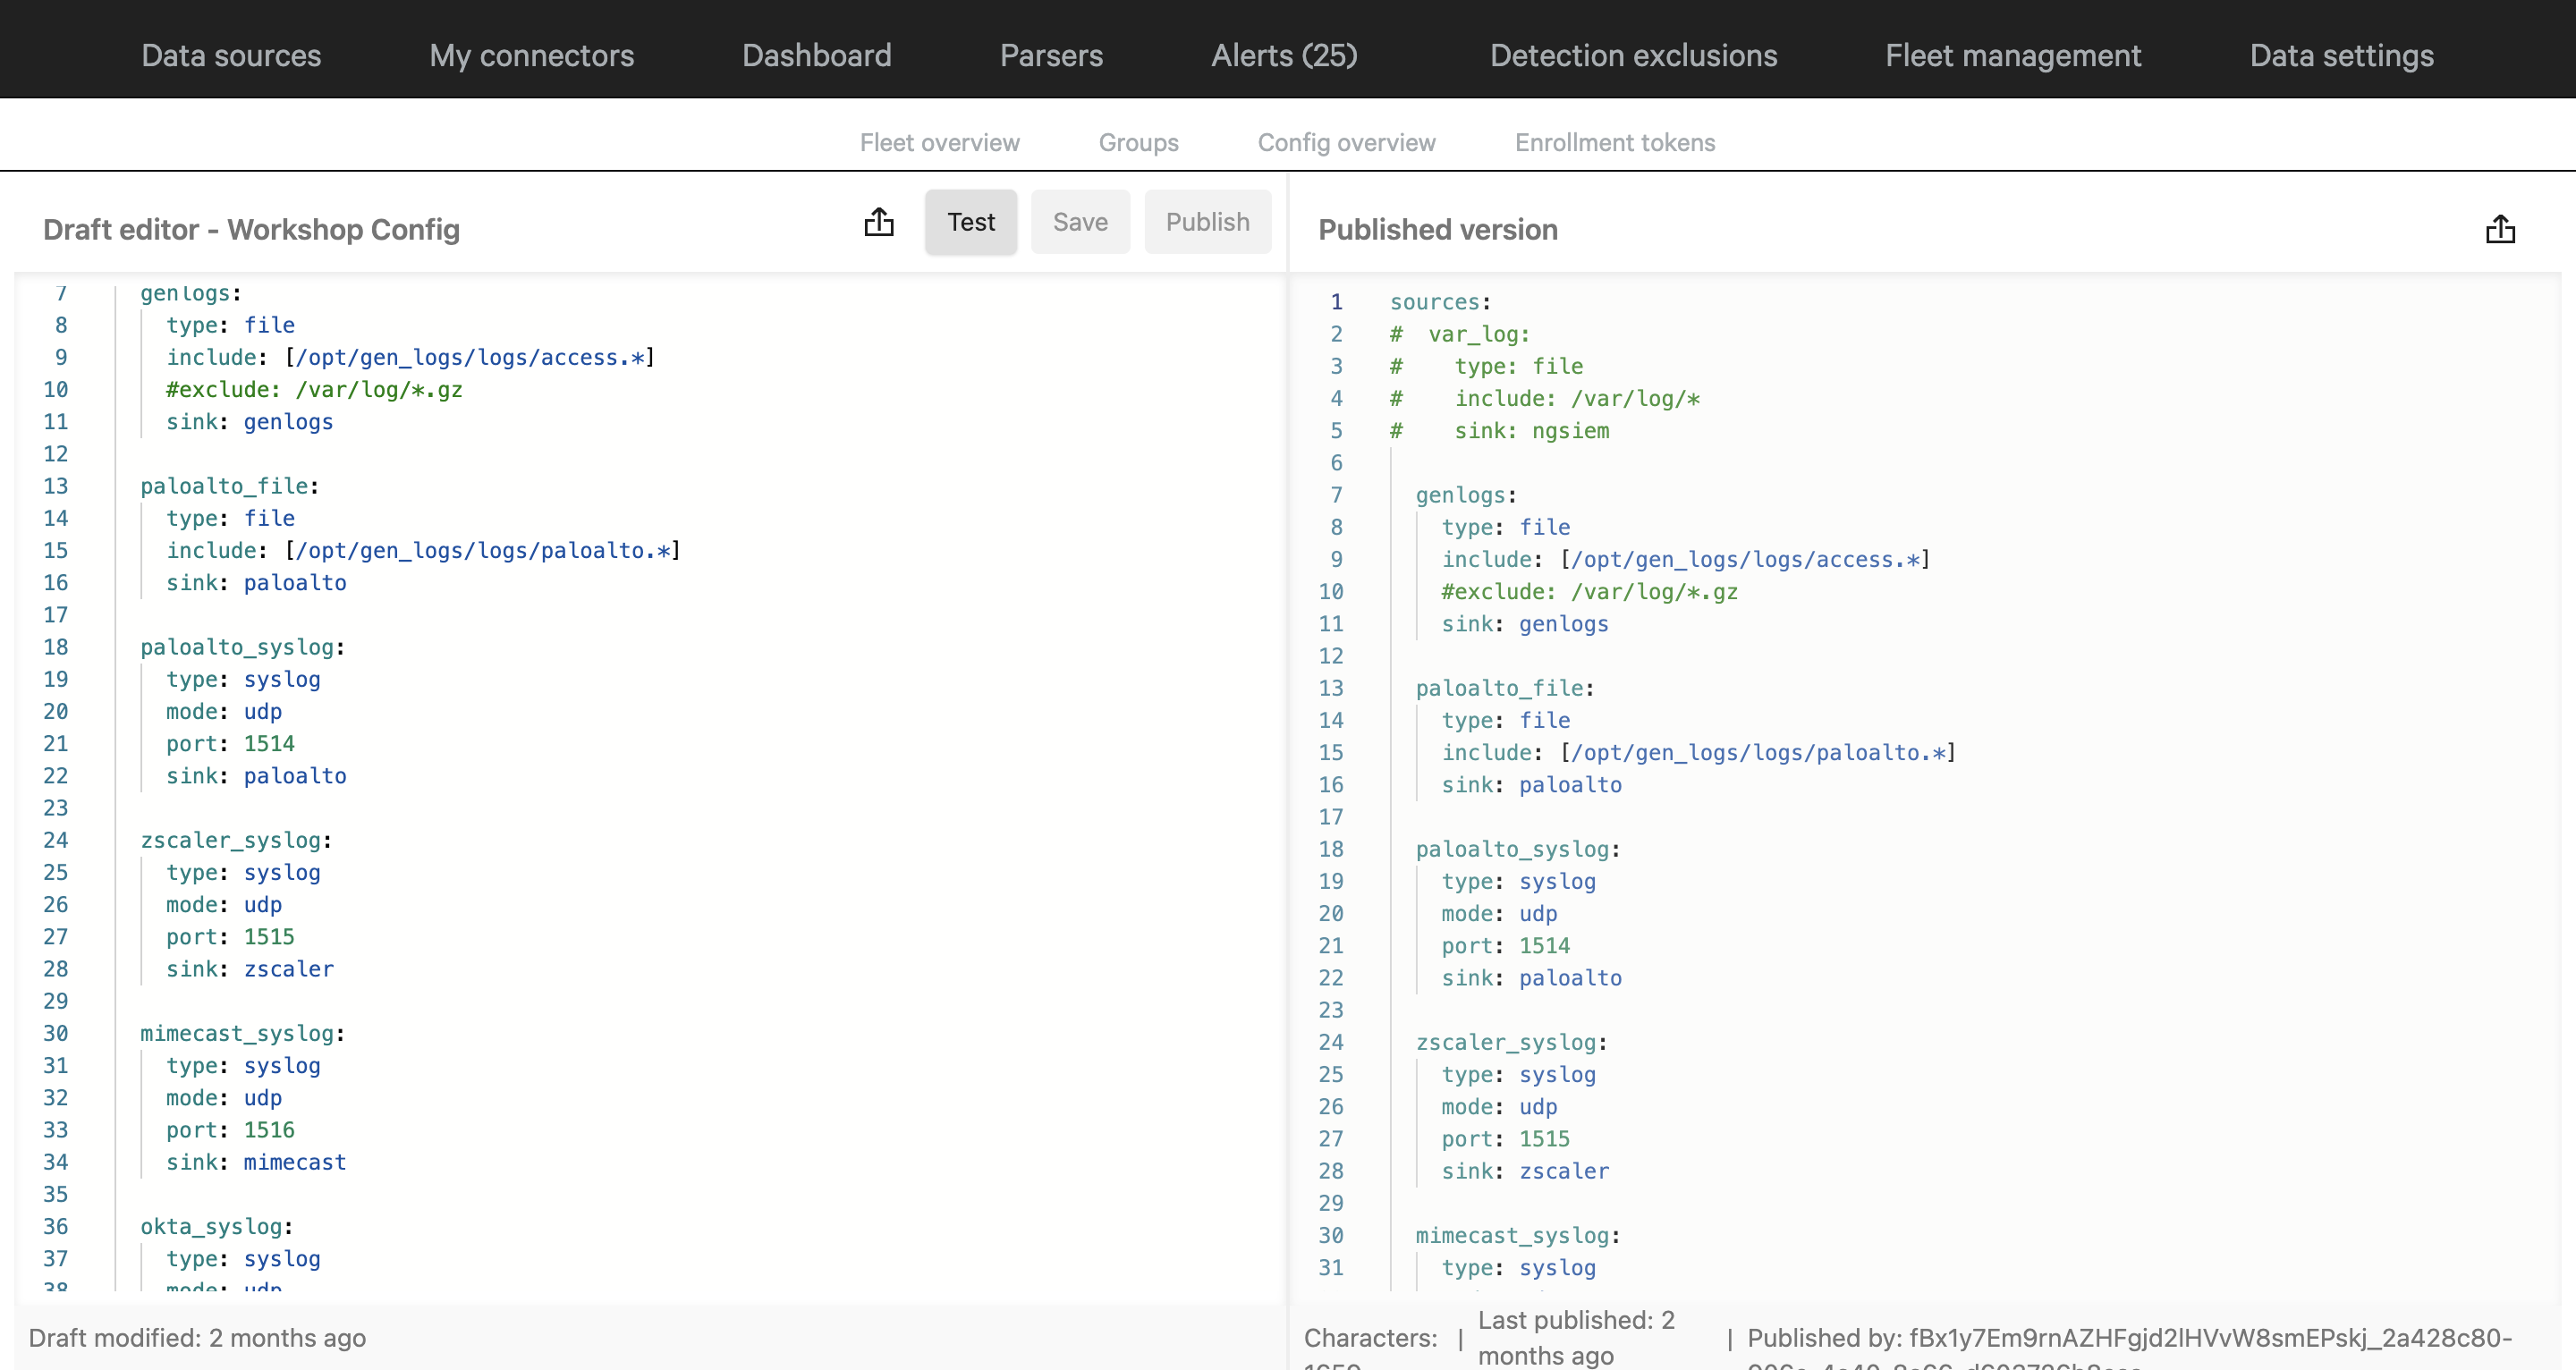The height and width of the screenshot is (1370, 2576).
Task: Click 'paloalto_file:' in draft editor
Action: coord(230,486)
